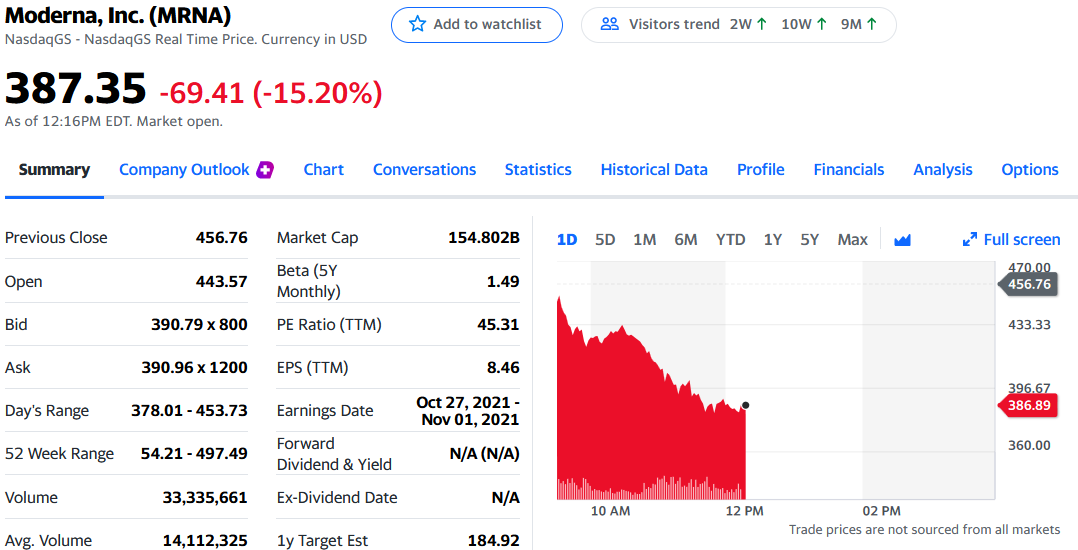Click the Volume value 33,335,661
Viewport: 1078px width, 550px height.
pos(205,497)
